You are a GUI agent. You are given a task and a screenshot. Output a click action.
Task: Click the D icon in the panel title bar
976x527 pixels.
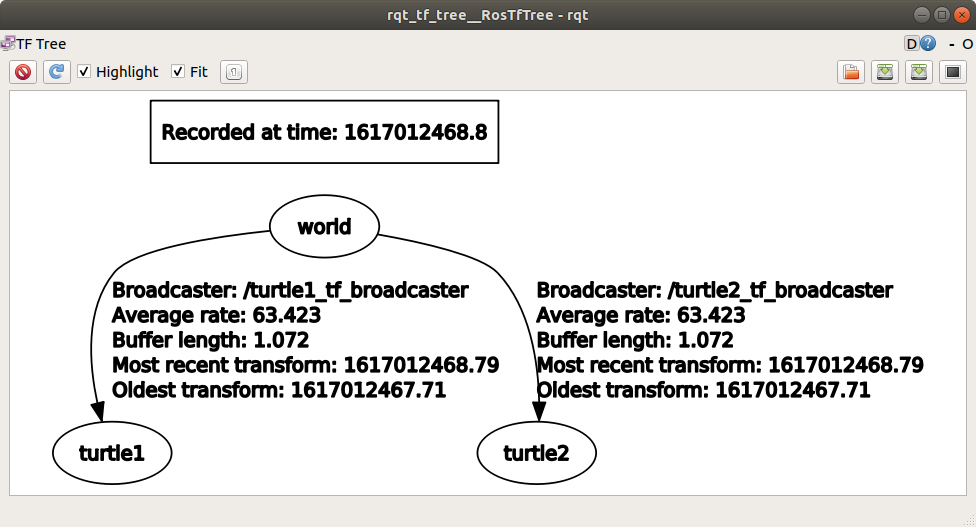911,44
